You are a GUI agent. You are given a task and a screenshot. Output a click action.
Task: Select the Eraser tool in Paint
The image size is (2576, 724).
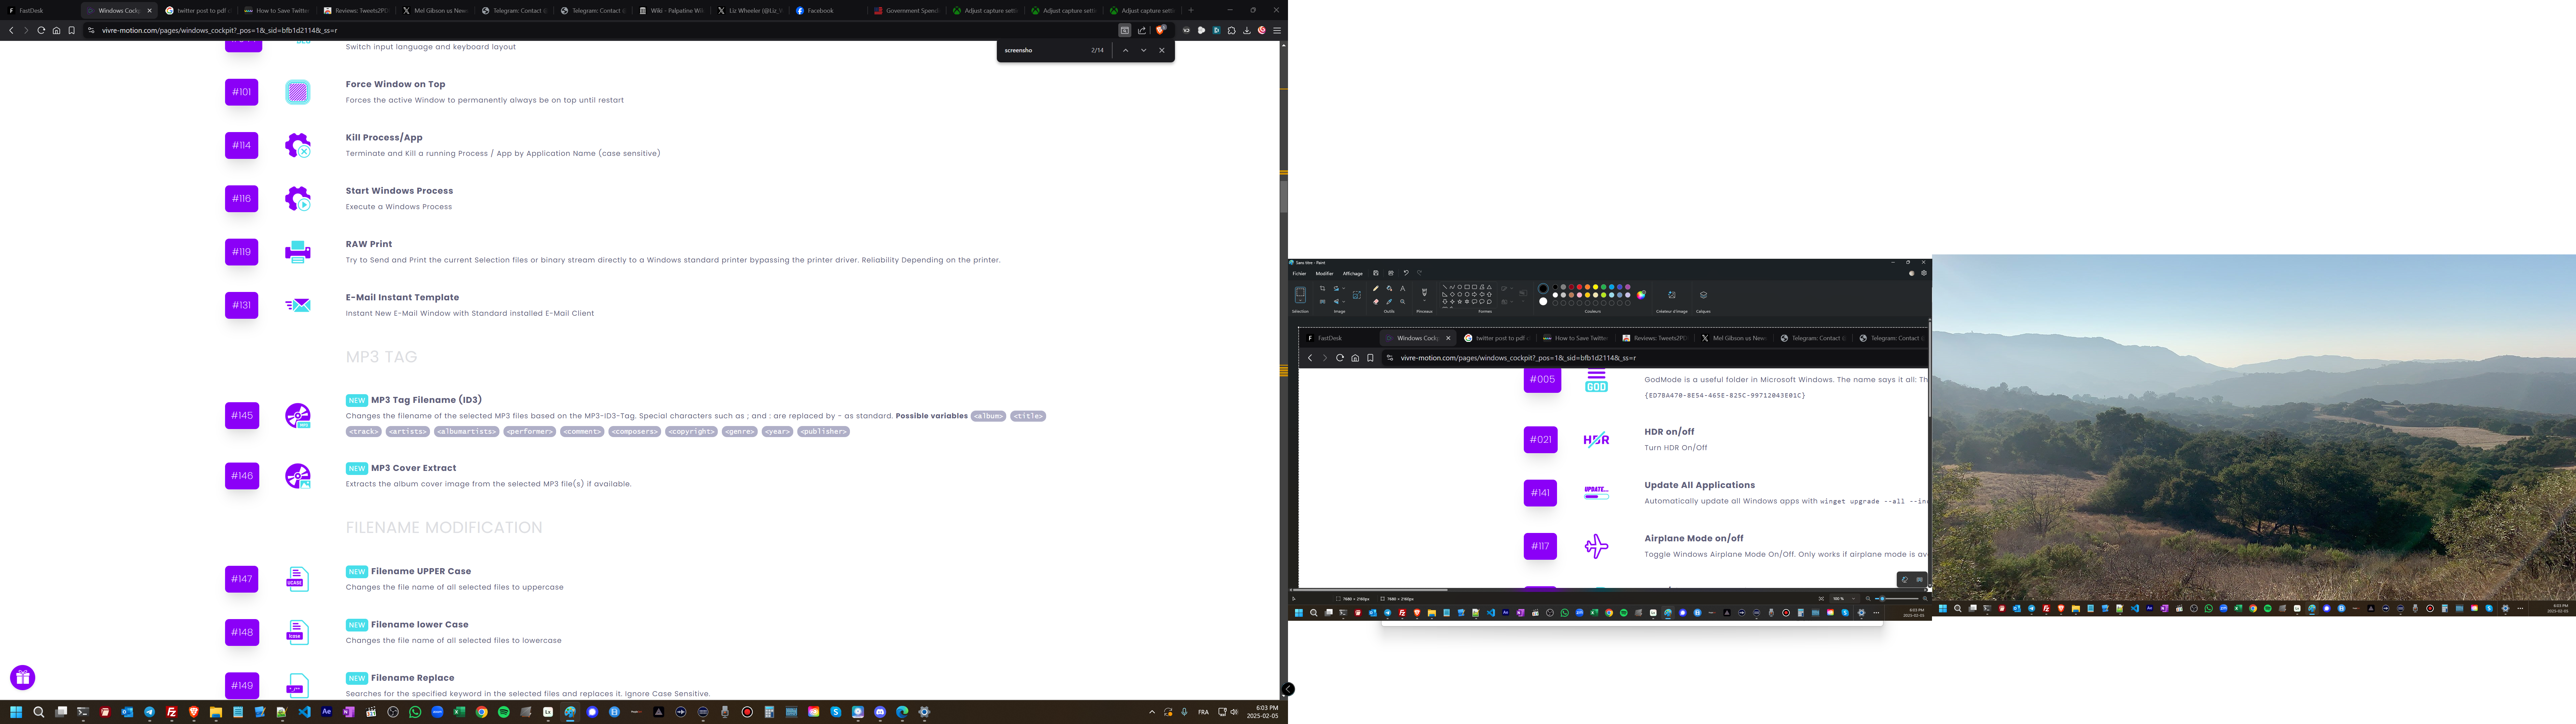point(1376,302)
